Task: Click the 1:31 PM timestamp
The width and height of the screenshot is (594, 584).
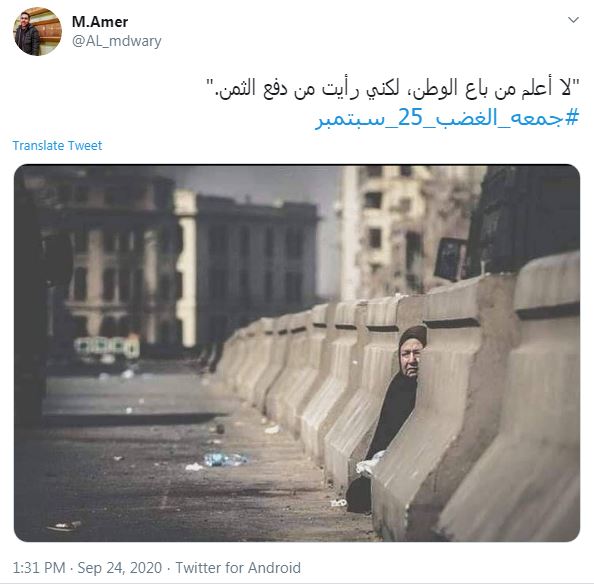Action: (x=39, y=568)
